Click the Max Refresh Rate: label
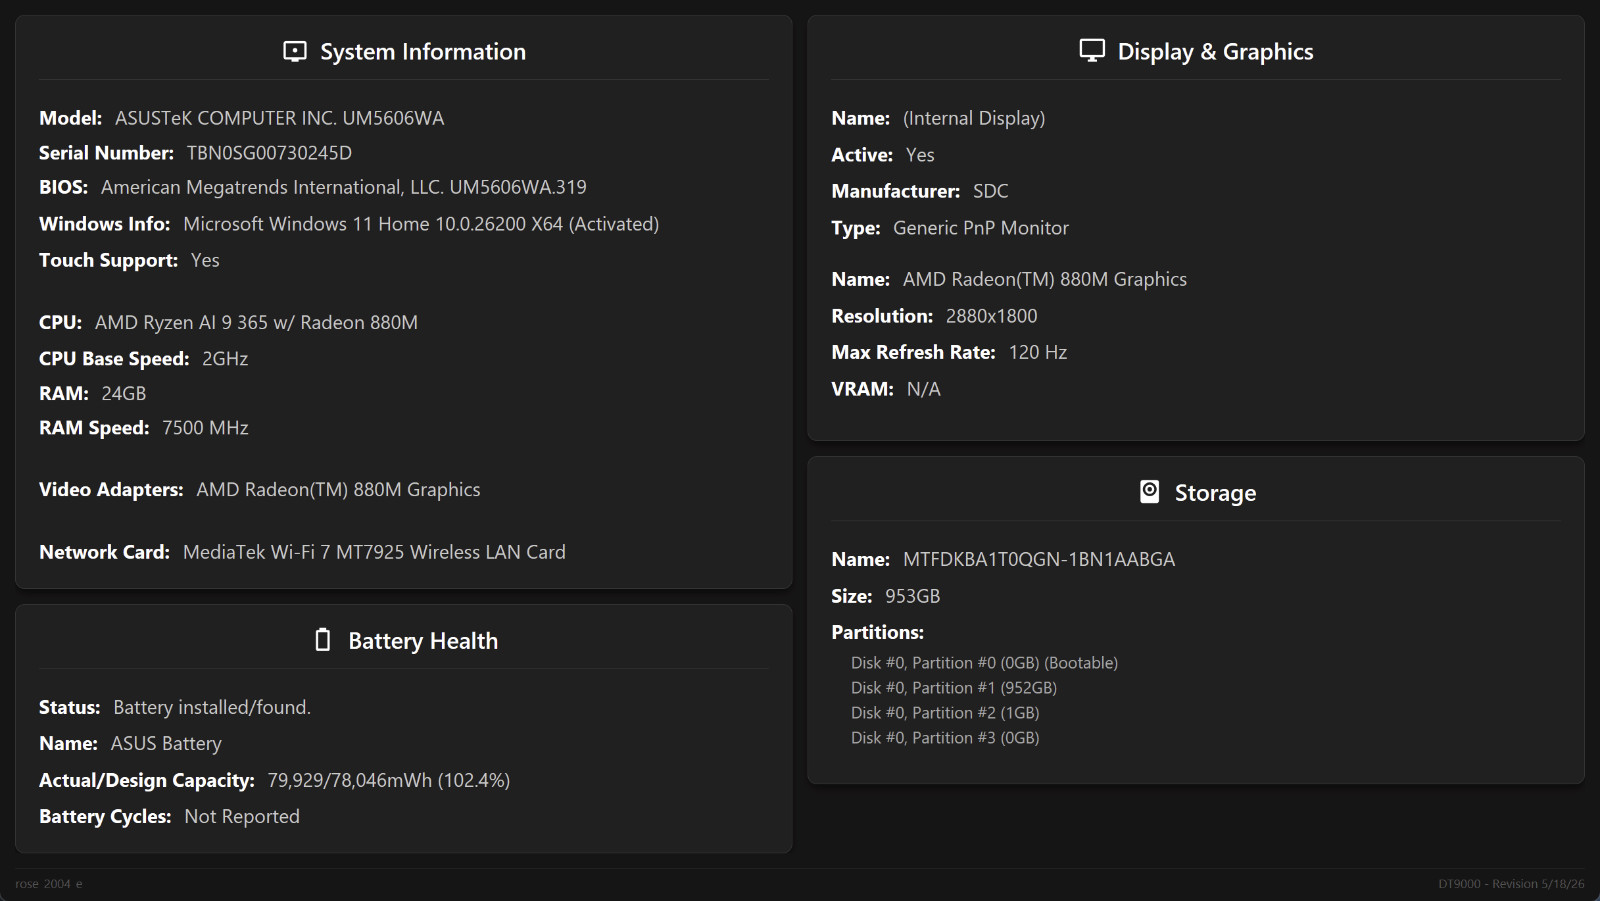This screenshot has width=1600, height=901. (914, 352)
